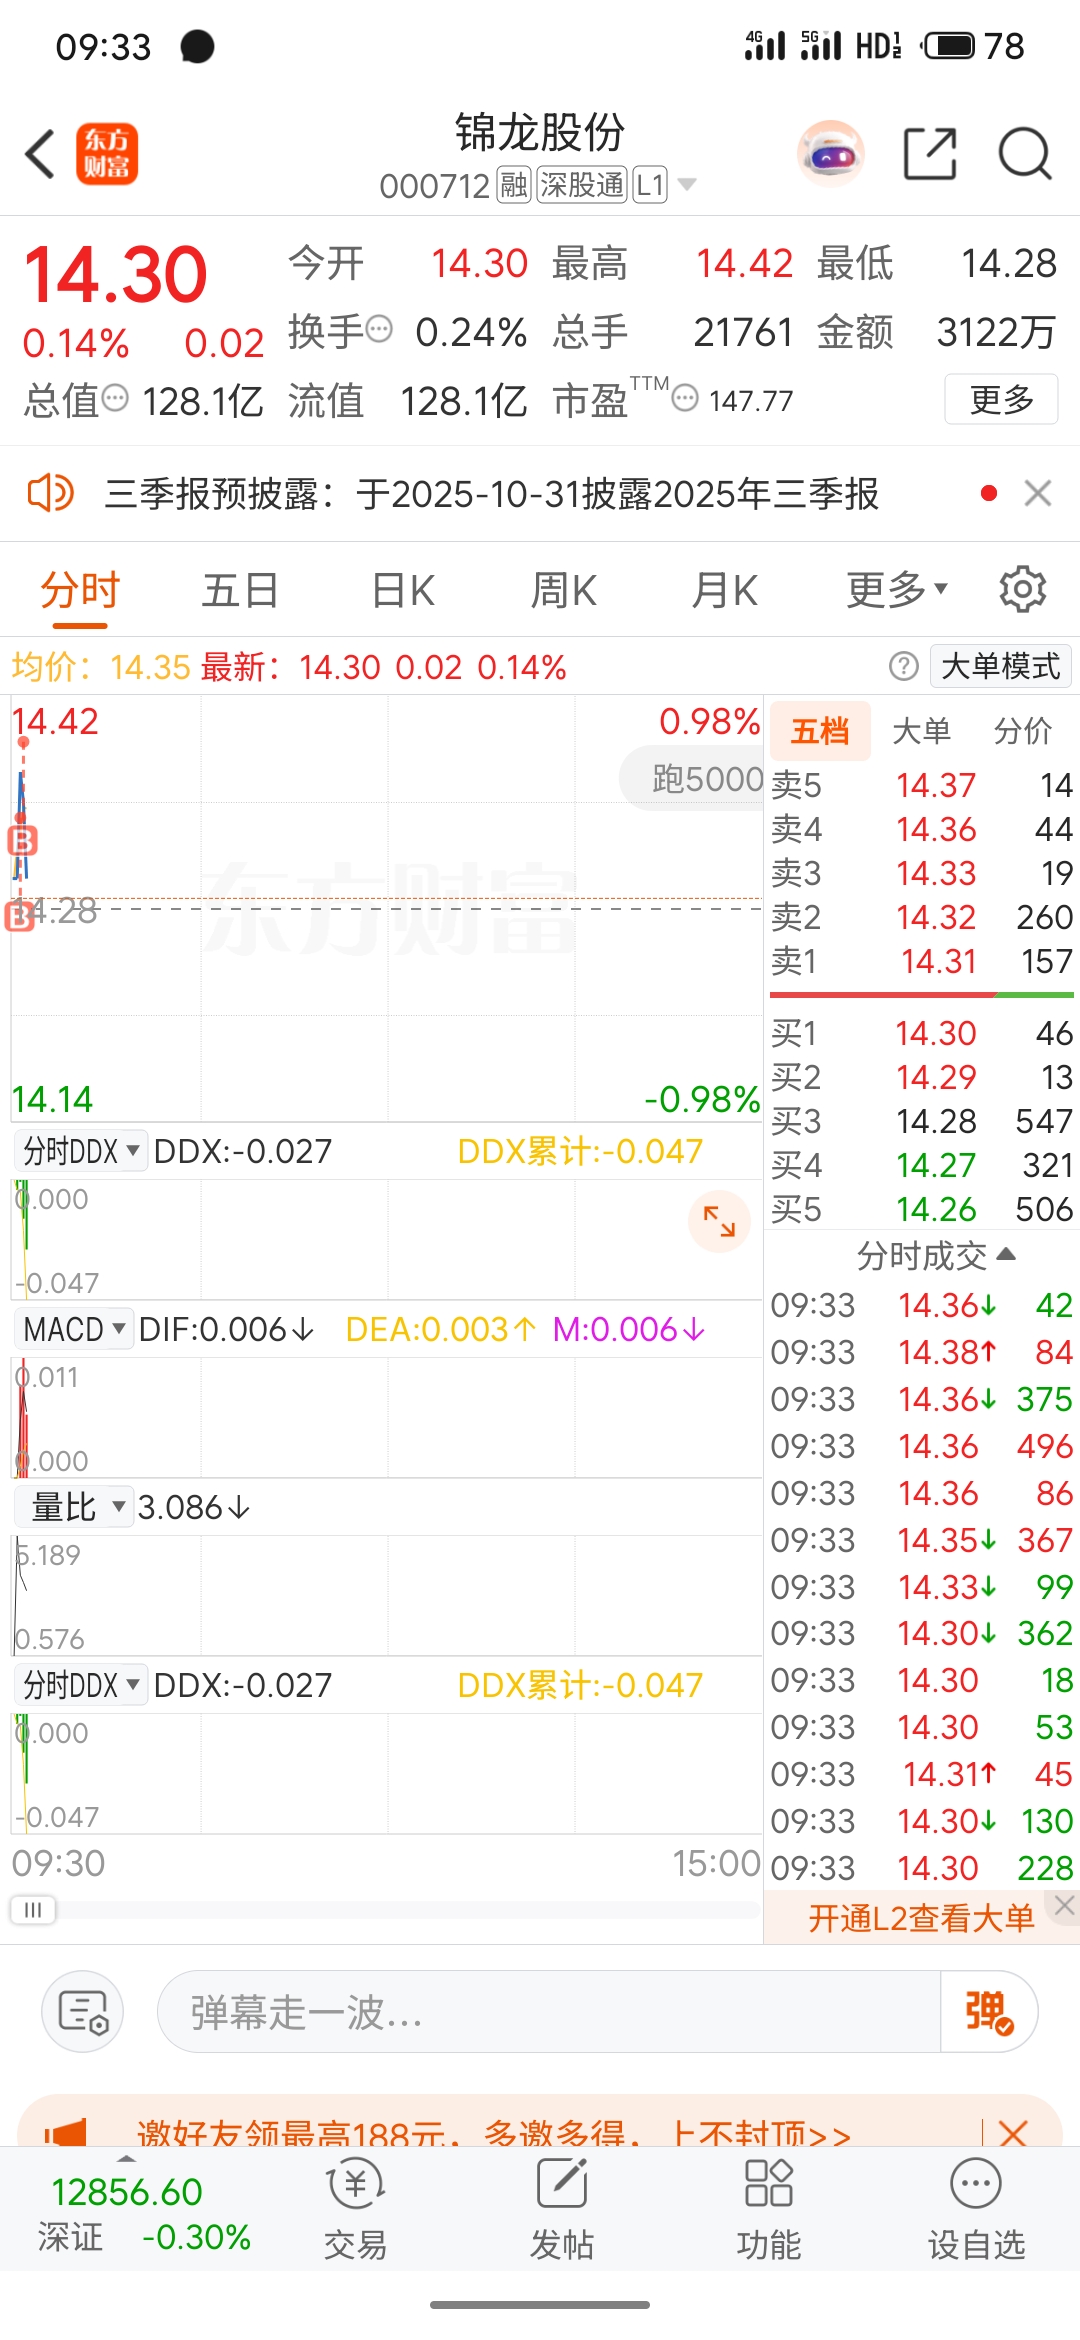Open 开通L2查看大单 link
Image resolution: width=1080 pixels, height=2340 pixels.
(x=921, y=1918)
